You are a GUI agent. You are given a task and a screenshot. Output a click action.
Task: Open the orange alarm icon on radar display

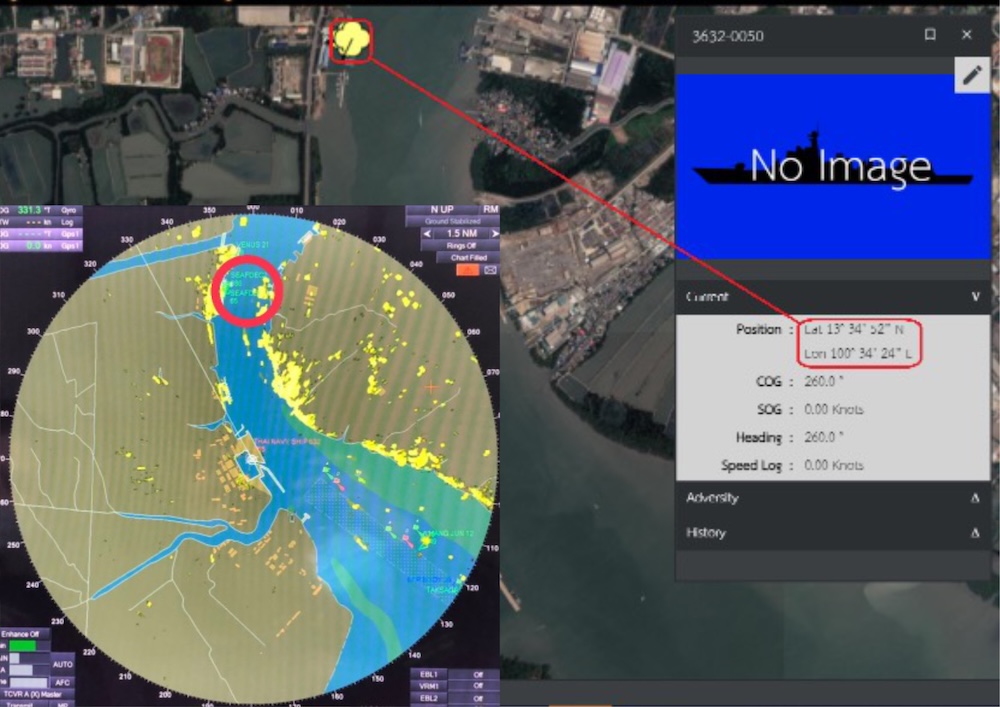(468, 270)
